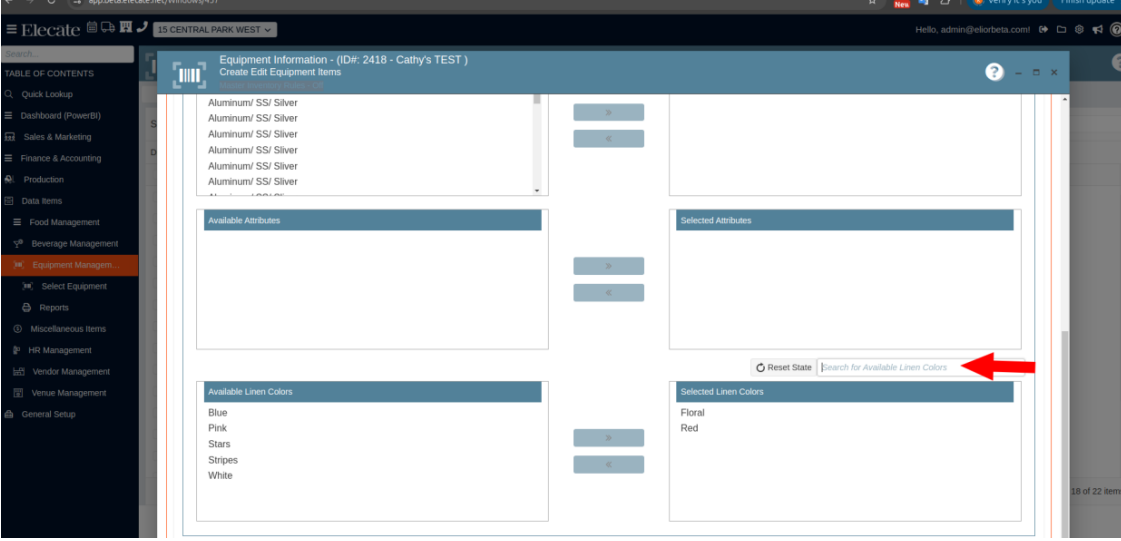Screen dimensions: 1121x541
Task: Select White in Available Linen Colors
Action: (x=220, y=475)
